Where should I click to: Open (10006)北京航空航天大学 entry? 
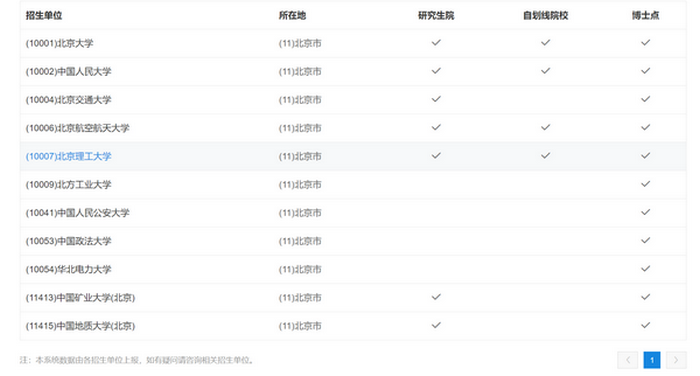tap(77, 128)
